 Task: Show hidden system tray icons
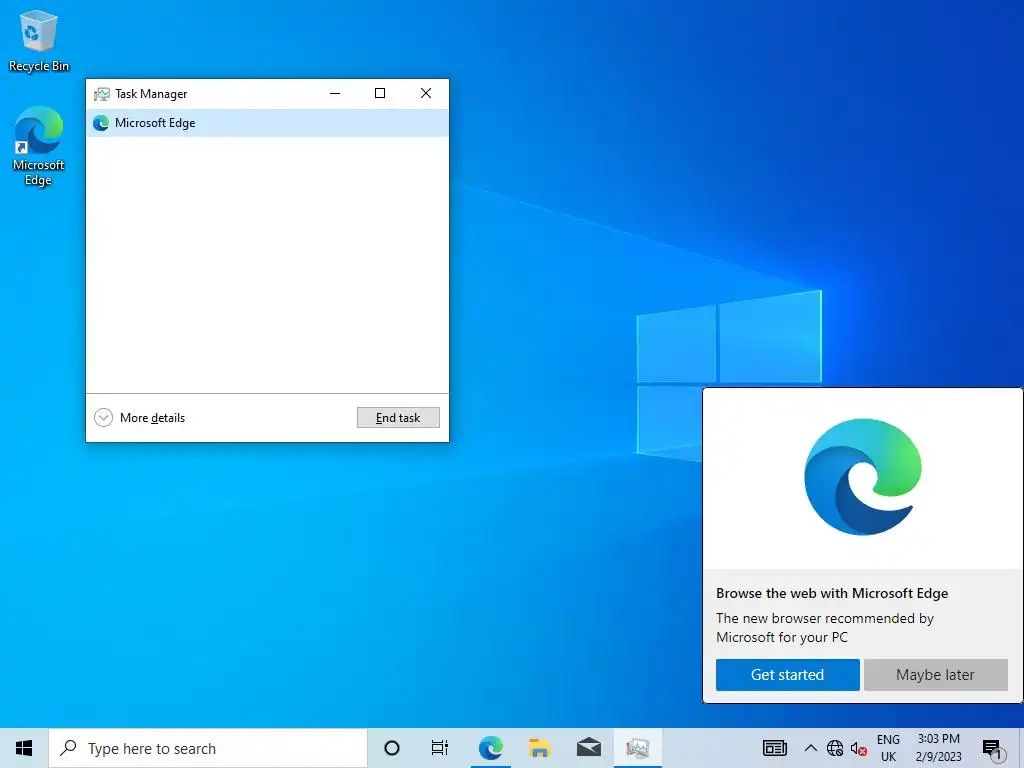tap(810, 748)
